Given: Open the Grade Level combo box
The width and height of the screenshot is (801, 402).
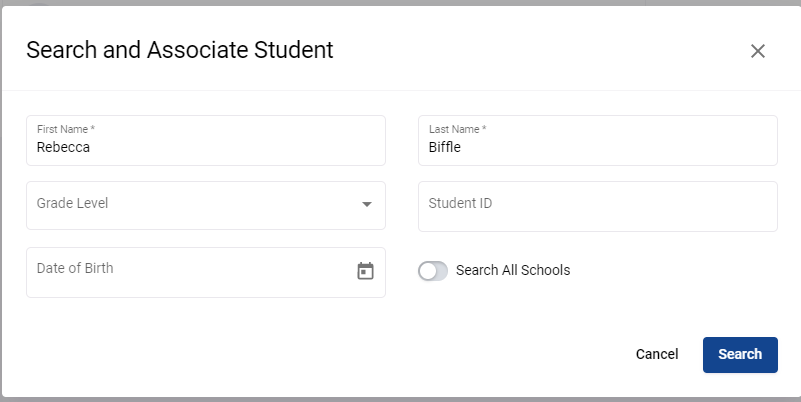Looking at the screenshot, I should click(206, 205).
